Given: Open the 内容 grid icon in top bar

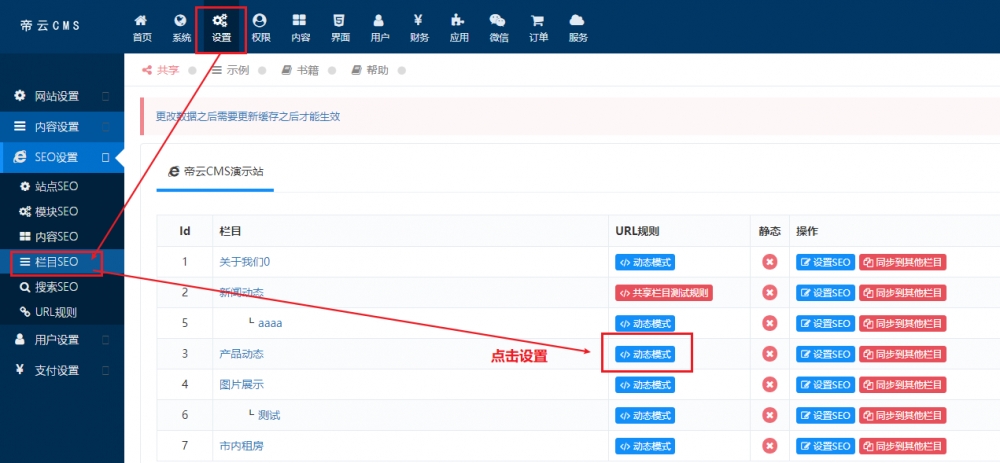Looking at the screenshot, I should (x=300, y=27).
